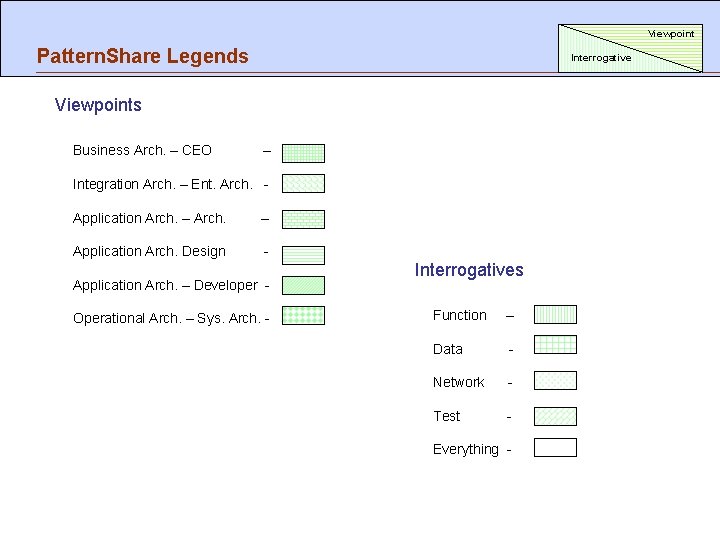720x540 pixels.
Task: Click the Function vertical-striped swatch
Action: [555, 315]
